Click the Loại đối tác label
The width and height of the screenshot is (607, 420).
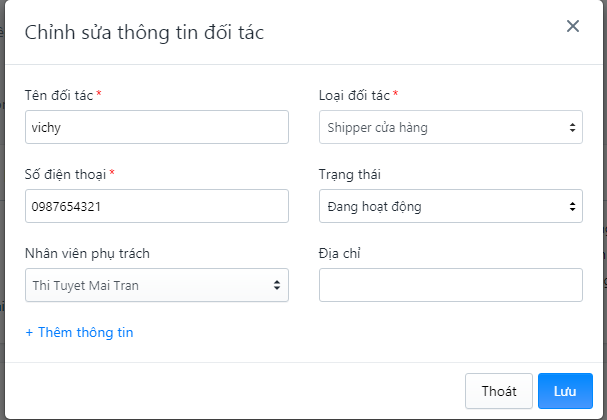click(354, 95)
